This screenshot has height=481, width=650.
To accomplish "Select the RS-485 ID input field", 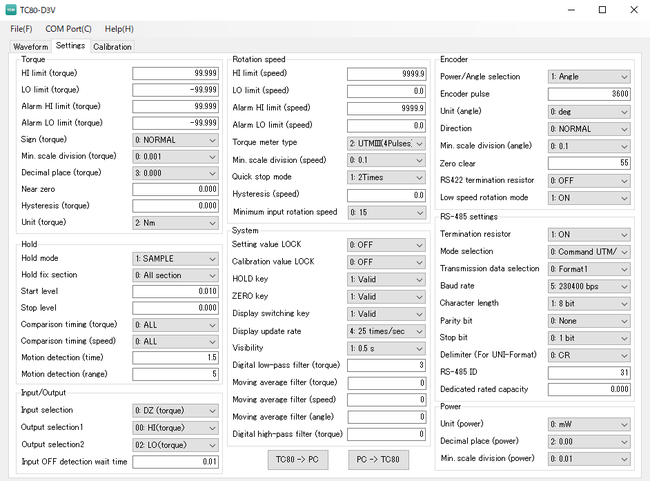I will 589,372.
